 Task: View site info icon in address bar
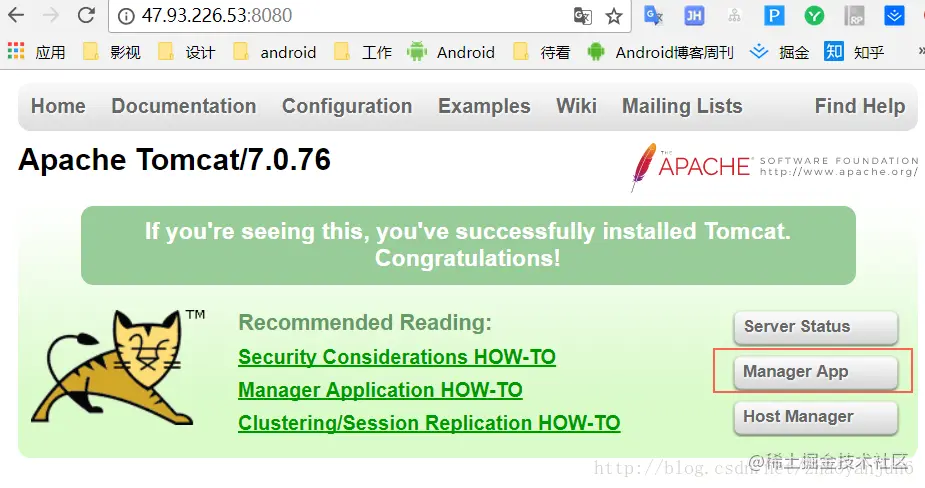pos(126,16)
